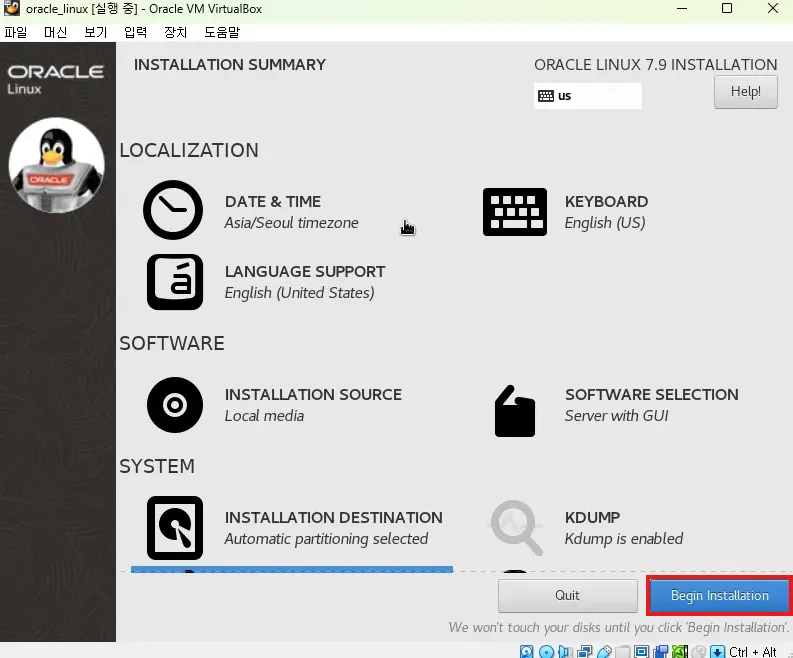The image size is (793, 658).
Task: Open the 입력 menu
Action: 136,32
